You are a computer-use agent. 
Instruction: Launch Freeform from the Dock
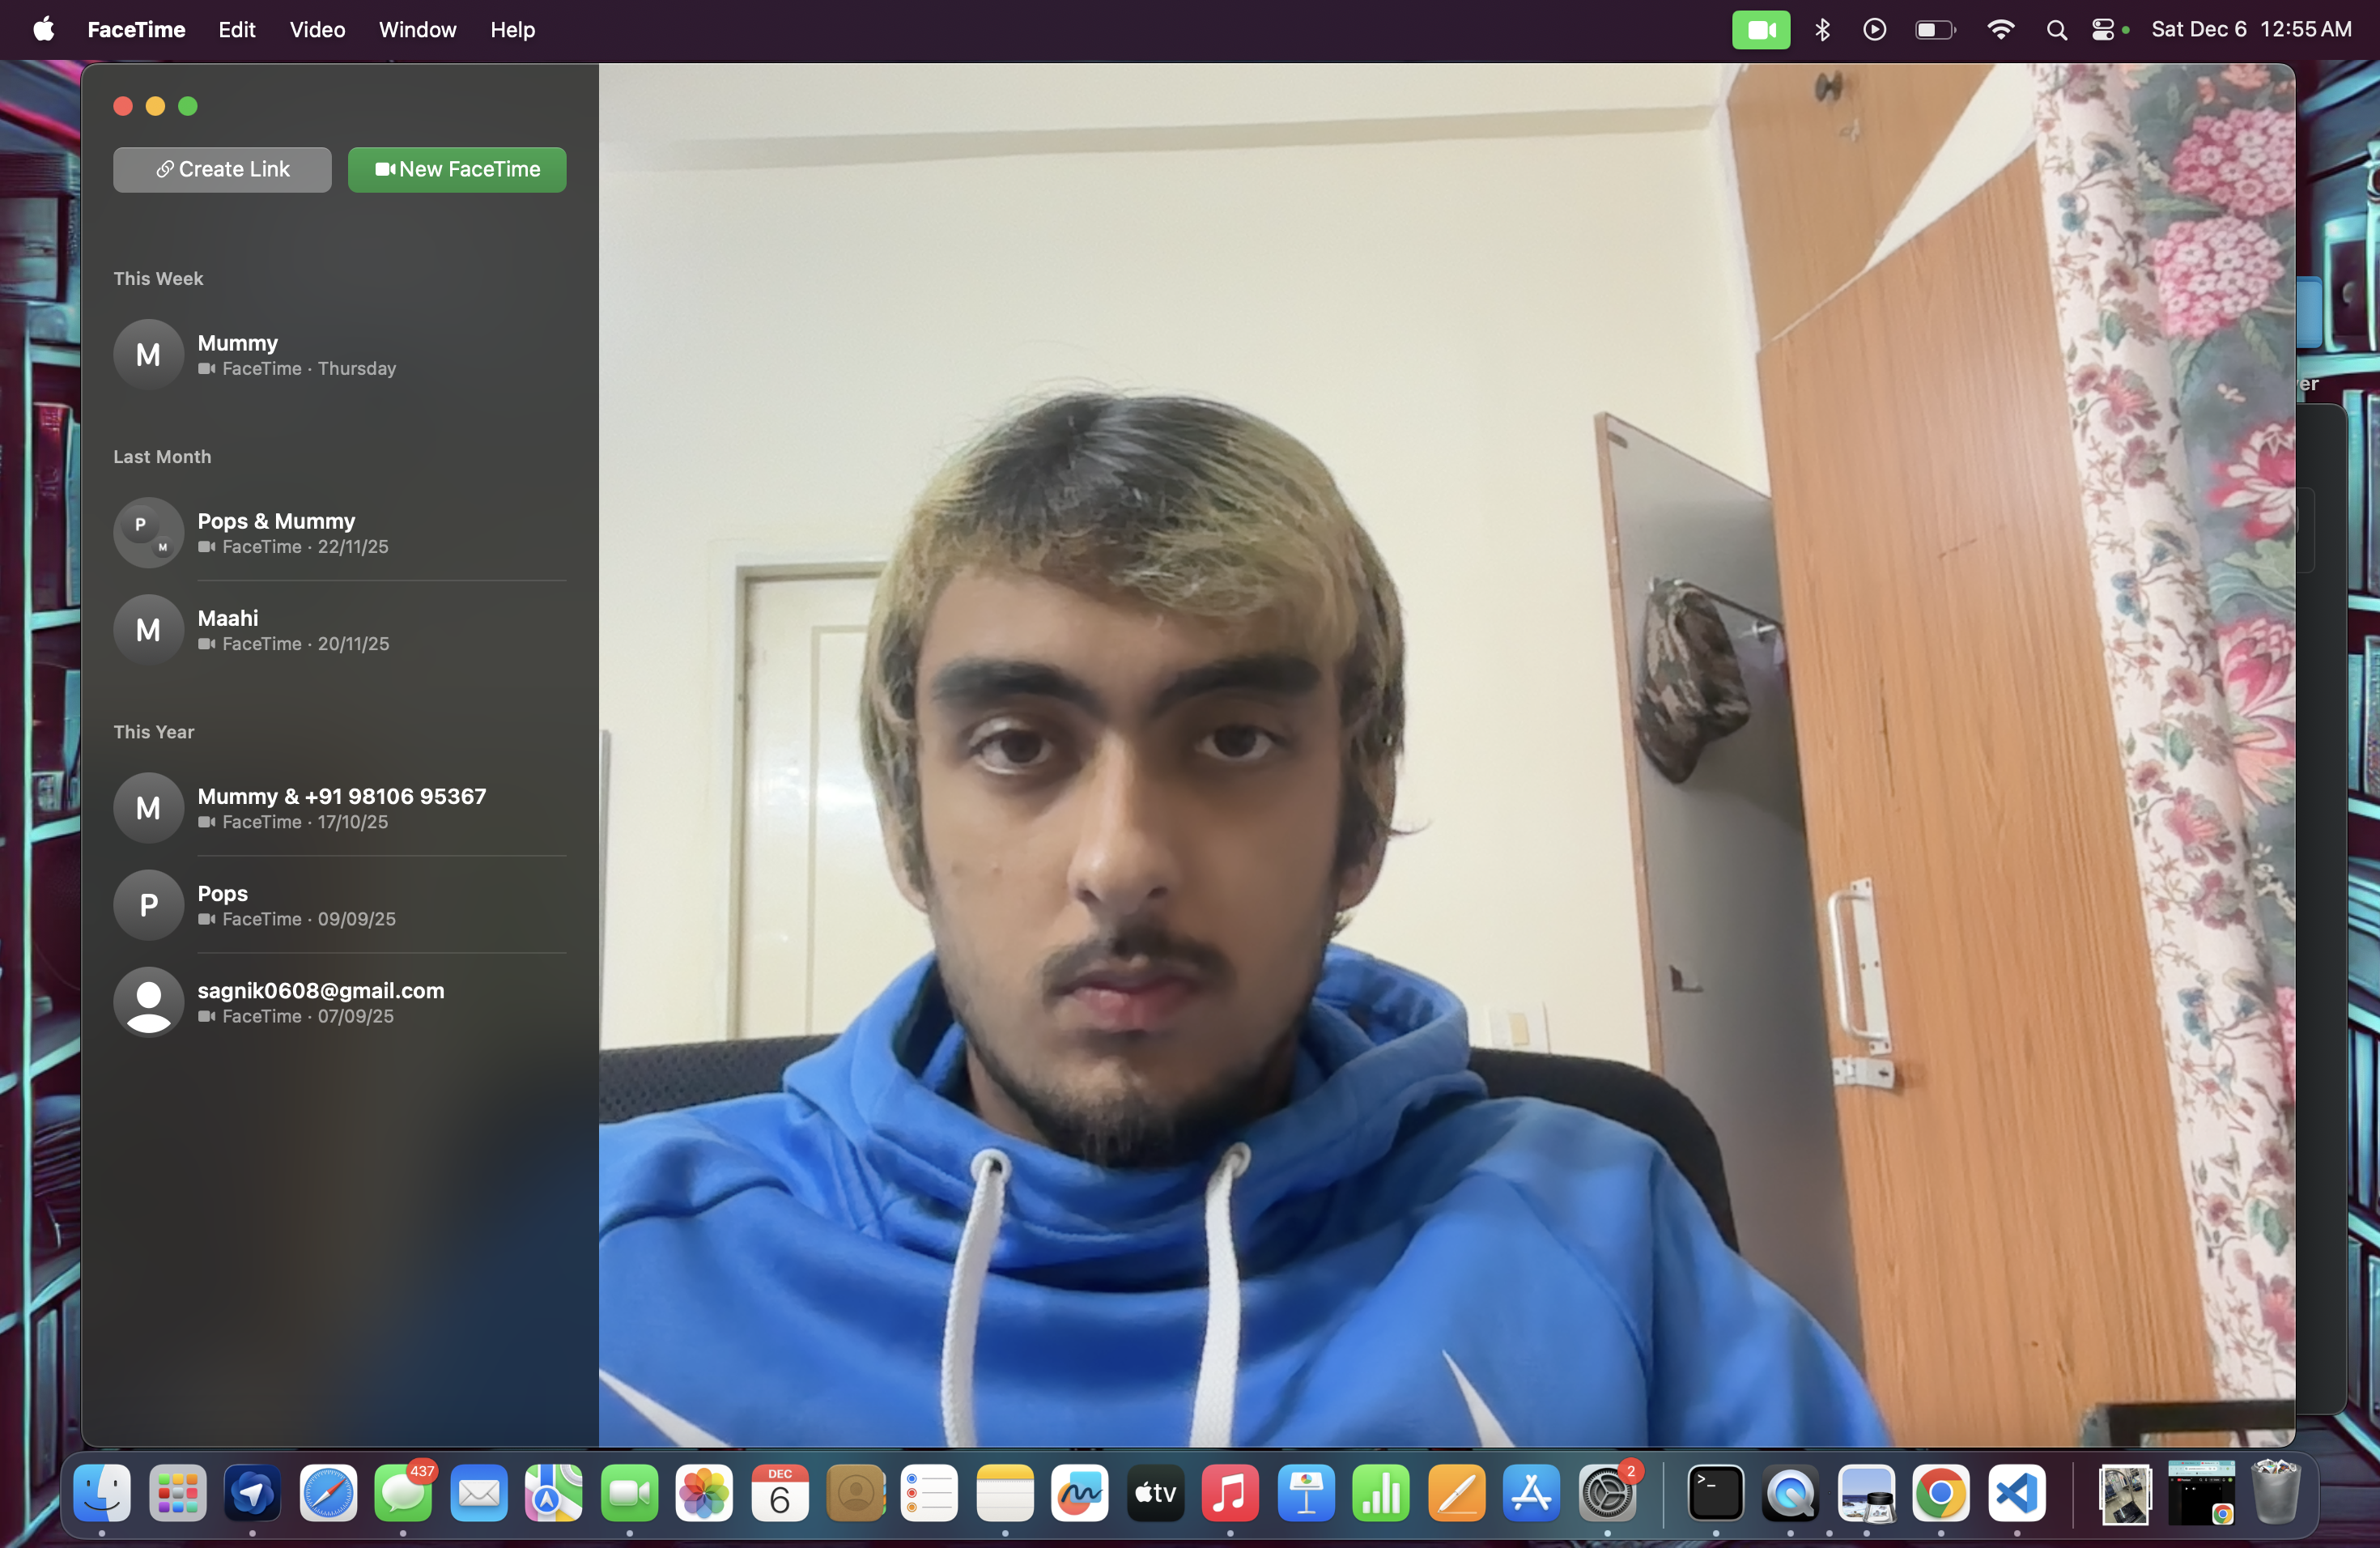[x=1080, y=1494]
